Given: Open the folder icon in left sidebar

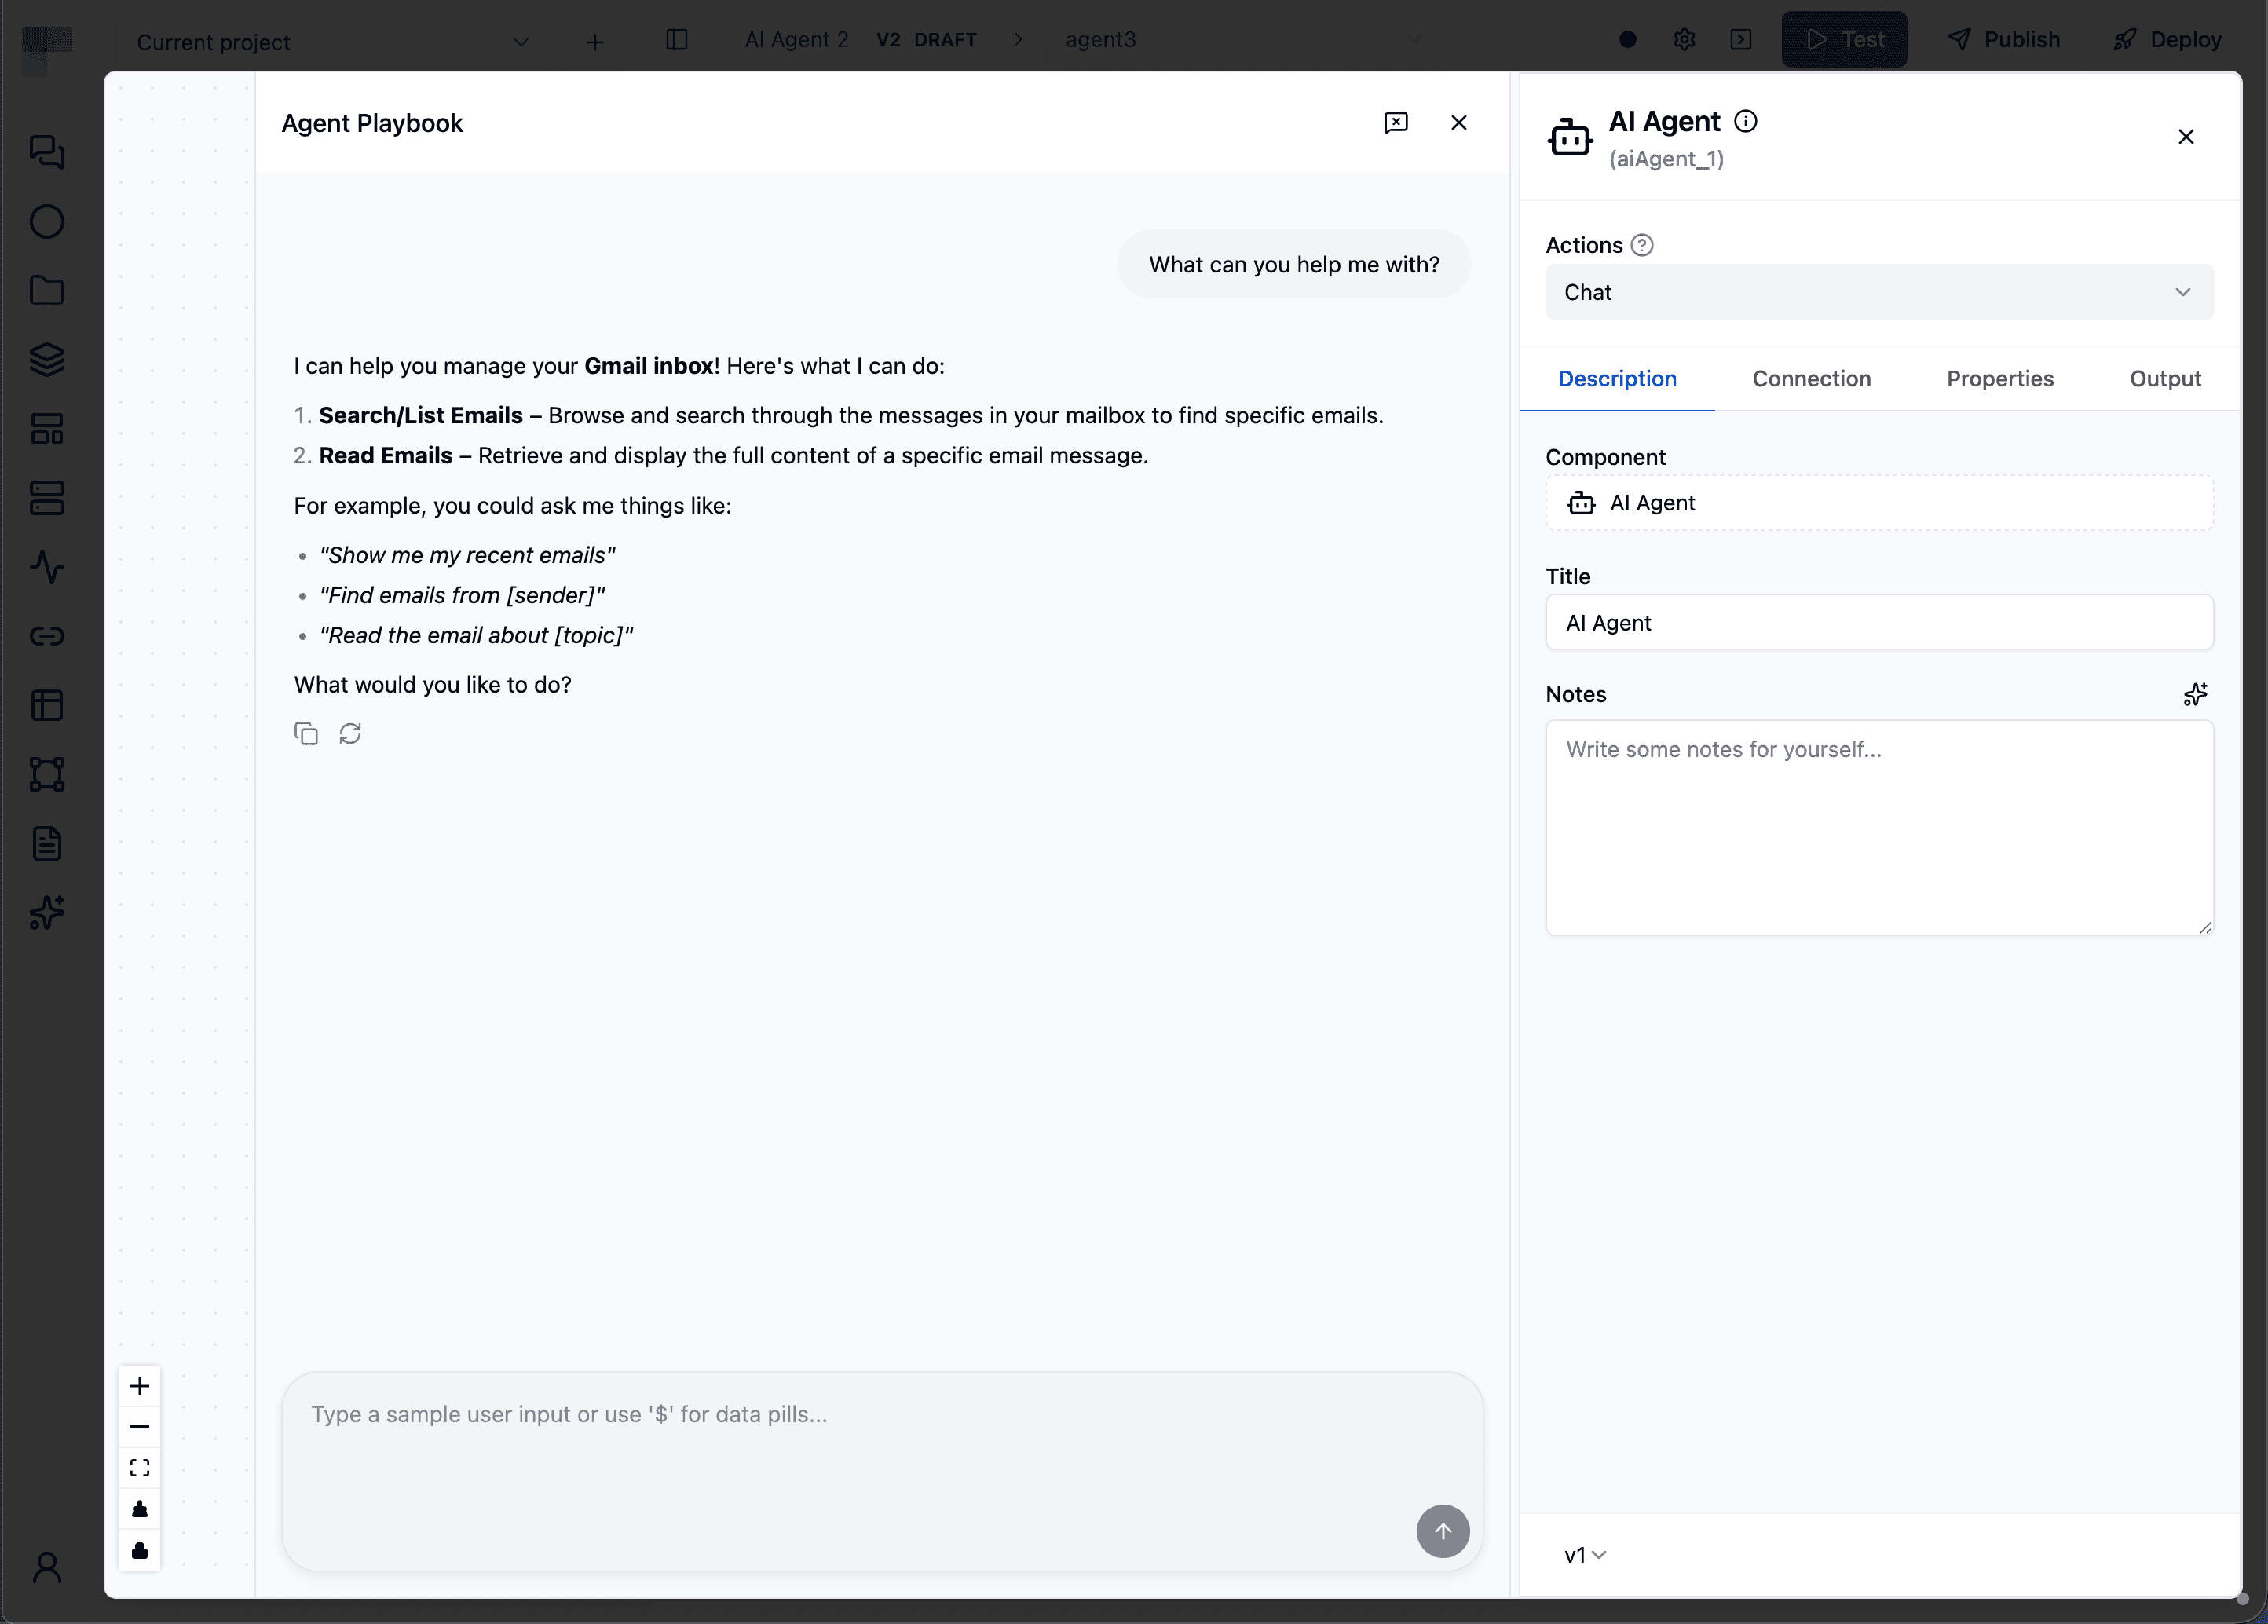Looking at the screenshot, I should [x=47, y=290].
